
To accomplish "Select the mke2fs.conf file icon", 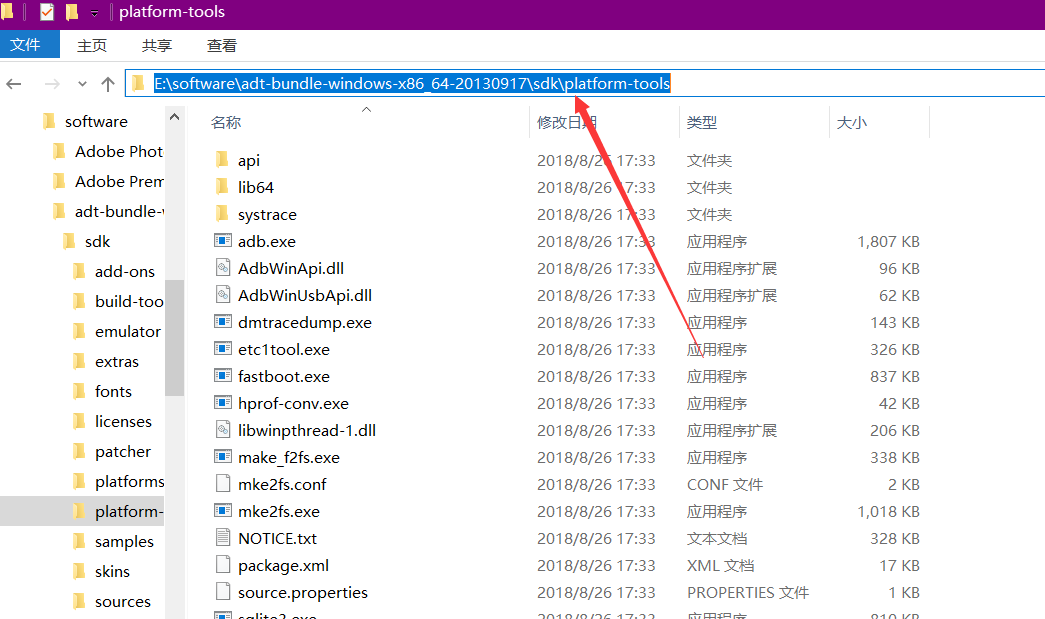I will [223, 484].
